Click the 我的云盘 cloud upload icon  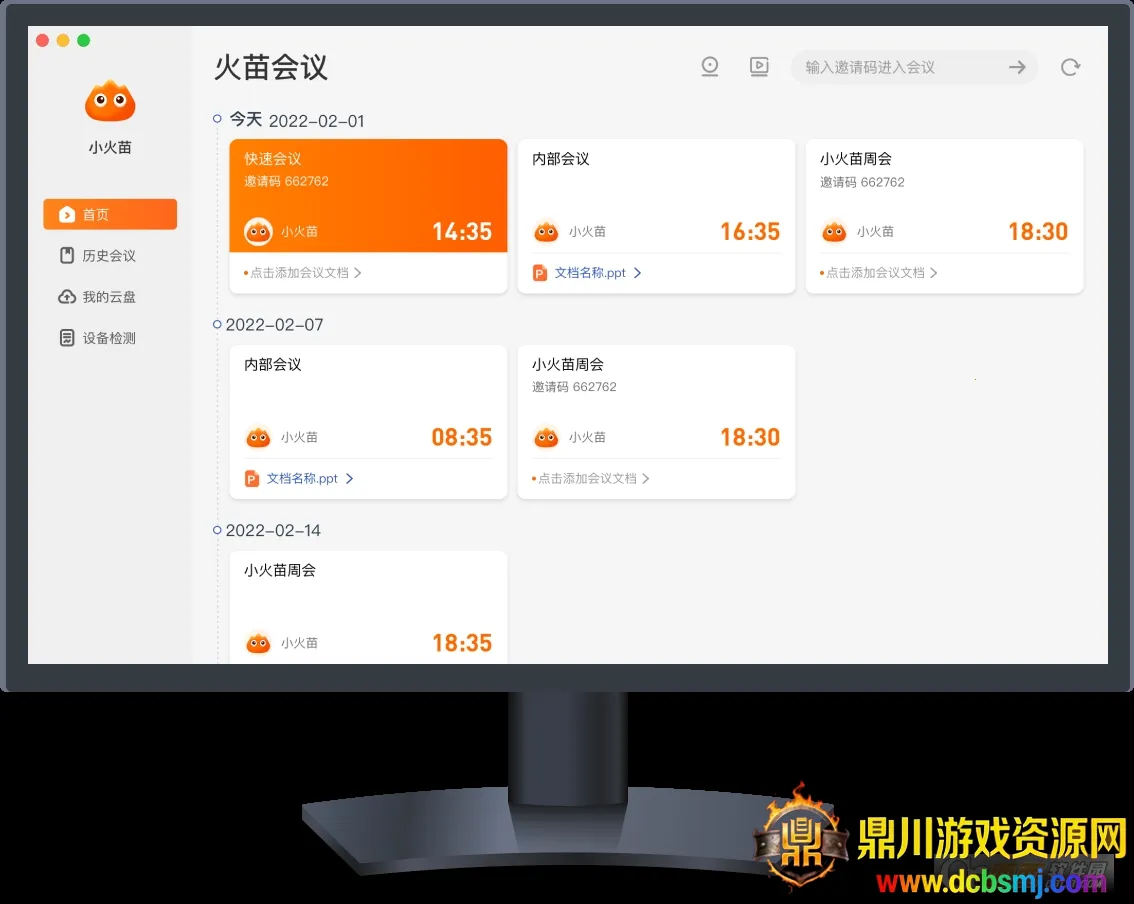pos(66,297)
